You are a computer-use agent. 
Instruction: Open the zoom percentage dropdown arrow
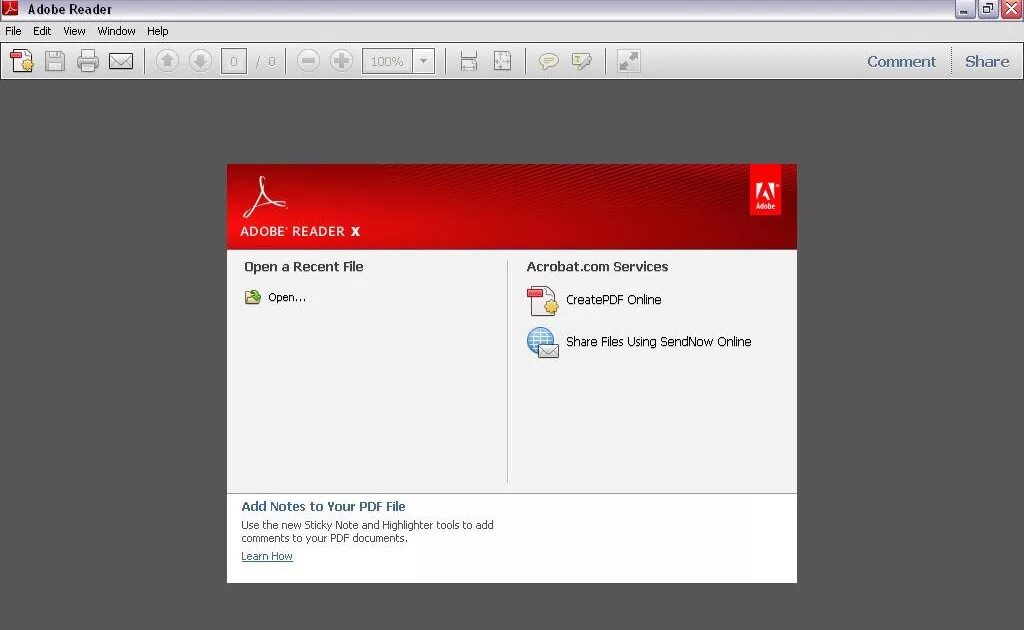(x=424, y=61)
